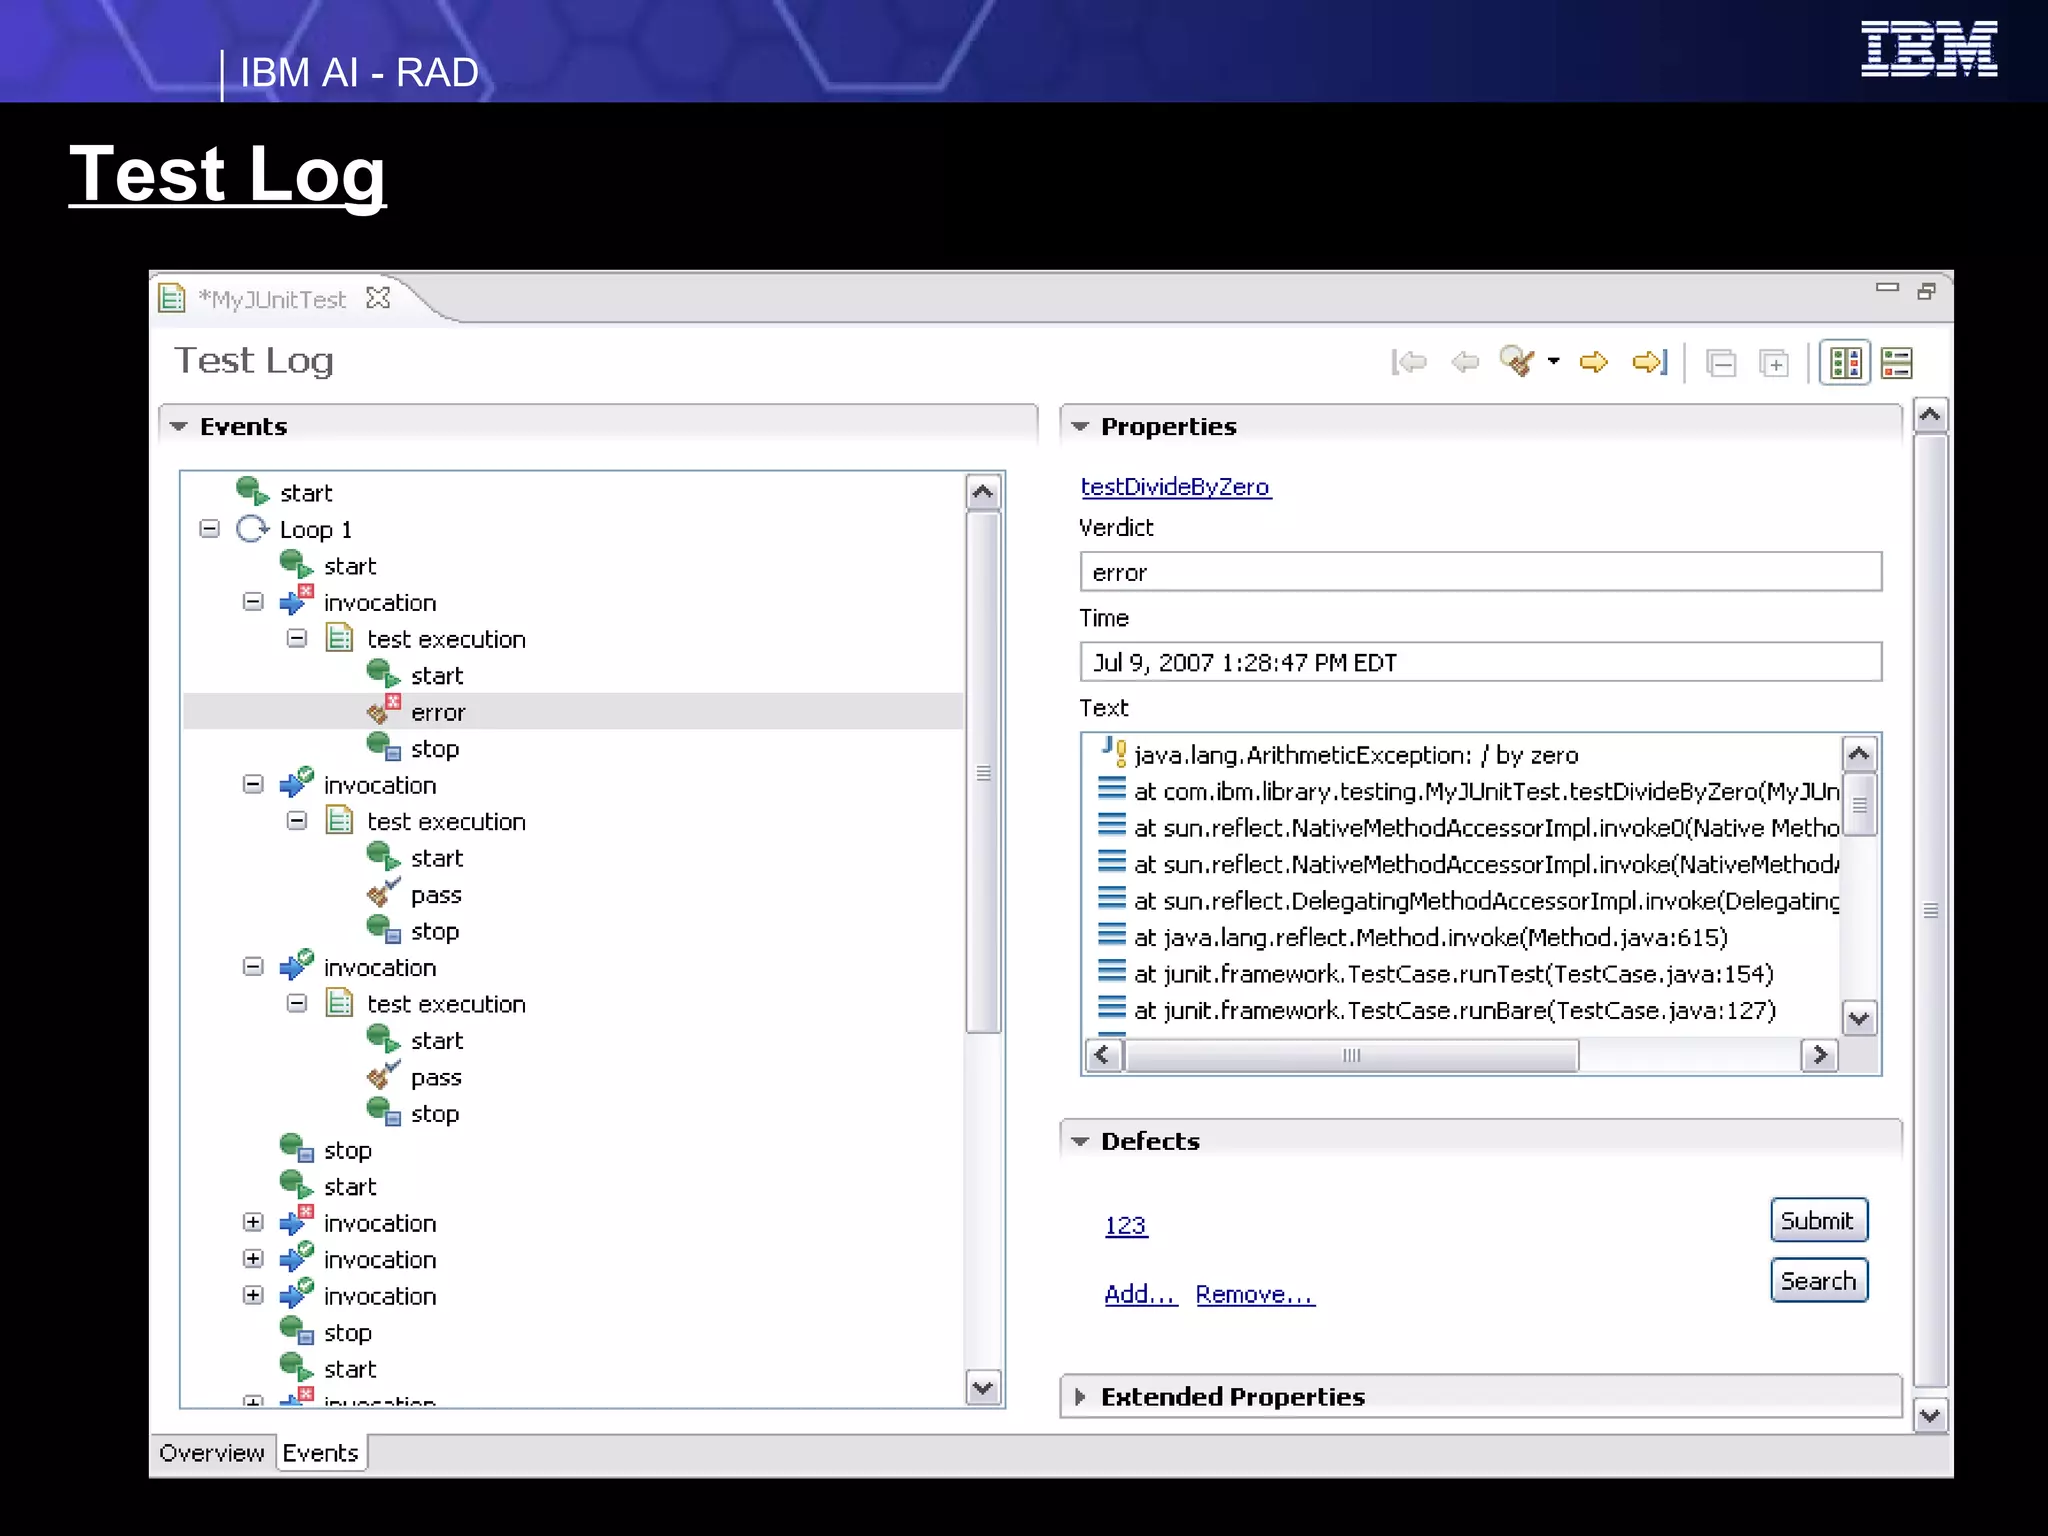Select the topmost start event
The image size is (2048, 1536).
coord(306,493)
